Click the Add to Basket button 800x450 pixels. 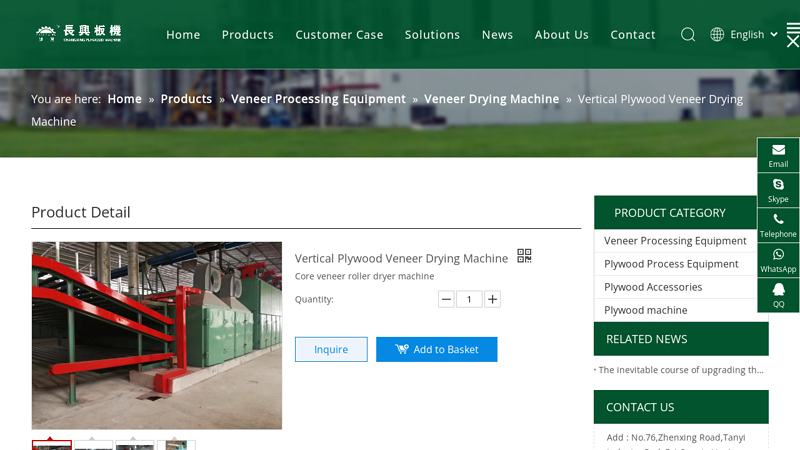437,349
